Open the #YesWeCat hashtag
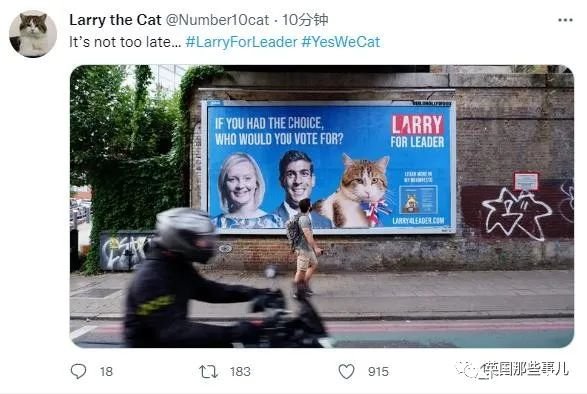This screenshot has width=587, height=394. [x=341, y=42]
